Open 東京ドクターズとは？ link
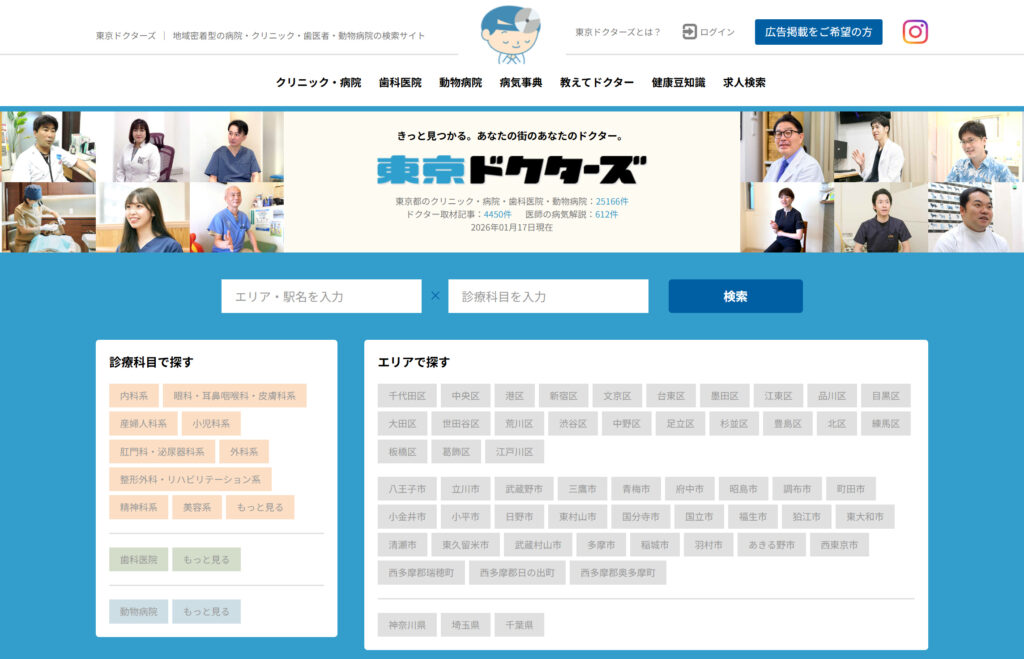The height and width of the screenshot is (659, 1024). click(x=618, y=32)
